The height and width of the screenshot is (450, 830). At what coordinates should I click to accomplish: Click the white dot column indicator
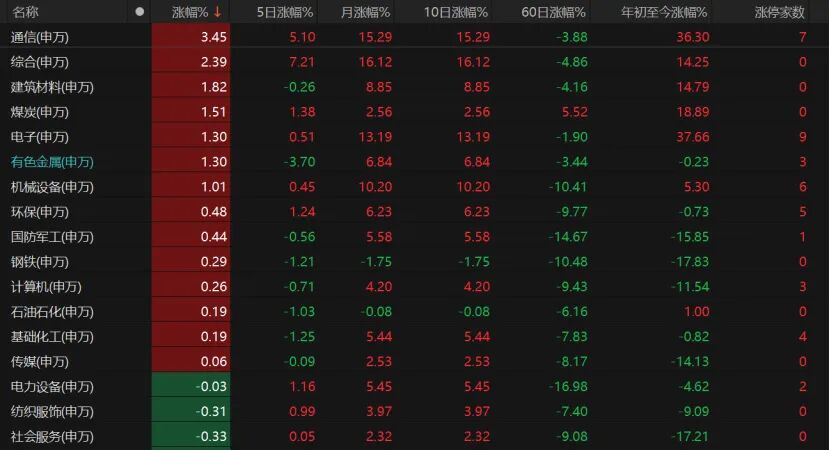139,12
